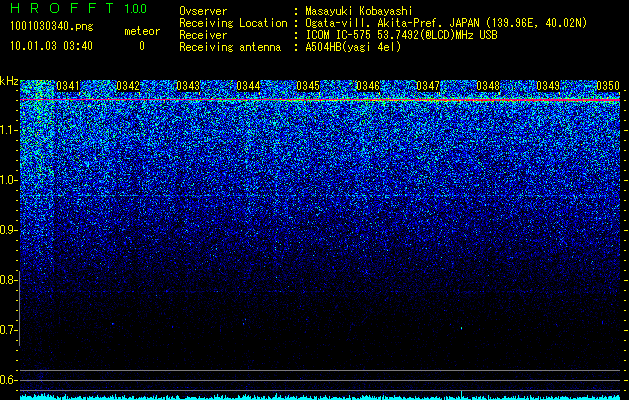Image resolution: width=629 pixels, height=400 pixels.
Task: Click the 0346 time marker
Action: click(368, 86)
